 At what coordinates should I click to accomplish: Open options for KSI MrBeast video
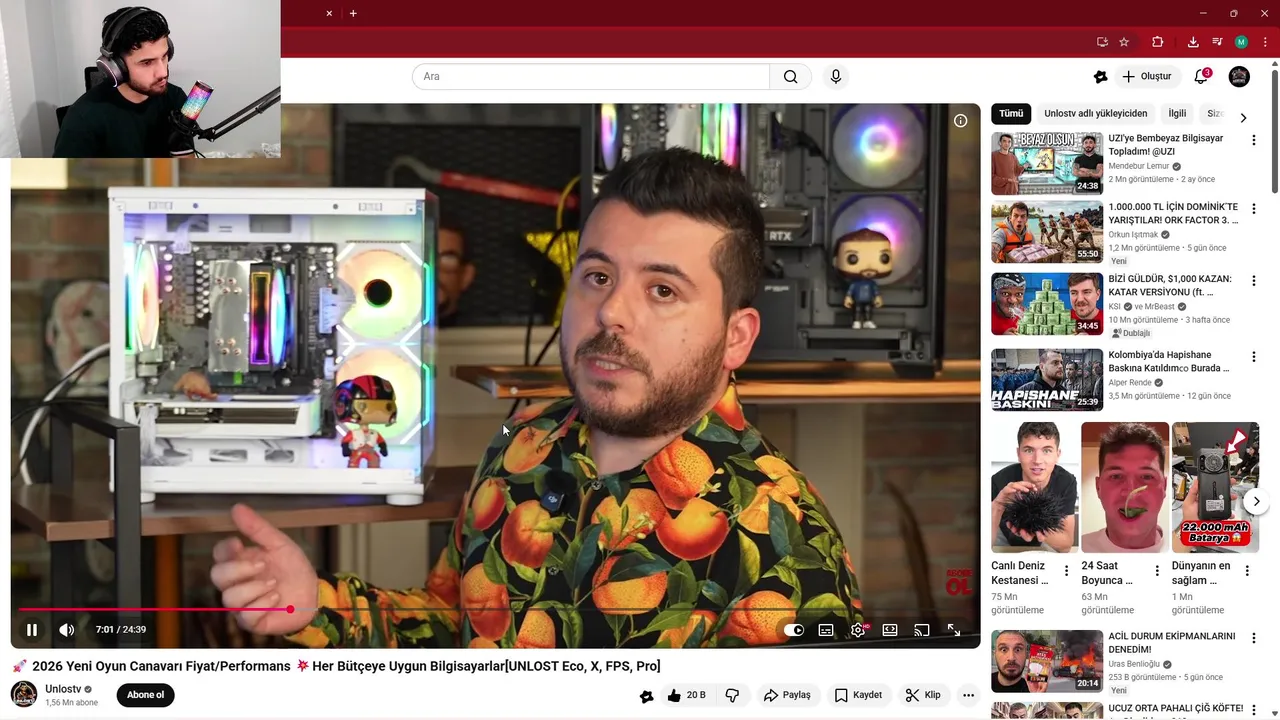click(1253, 281)
